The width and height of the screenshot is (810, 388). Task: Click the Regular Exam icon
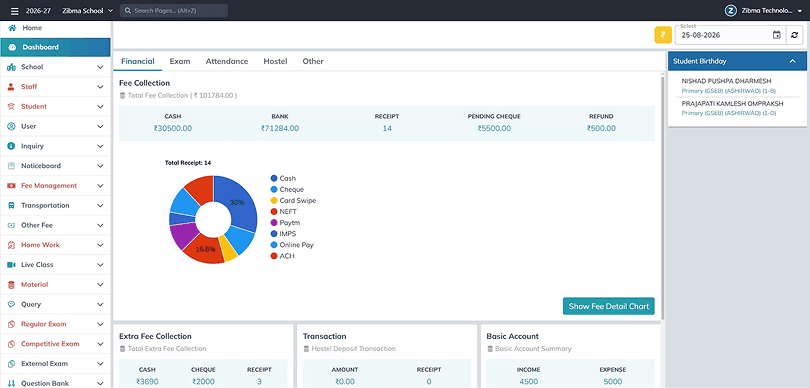pyautogui.click(x=11, y=324)
